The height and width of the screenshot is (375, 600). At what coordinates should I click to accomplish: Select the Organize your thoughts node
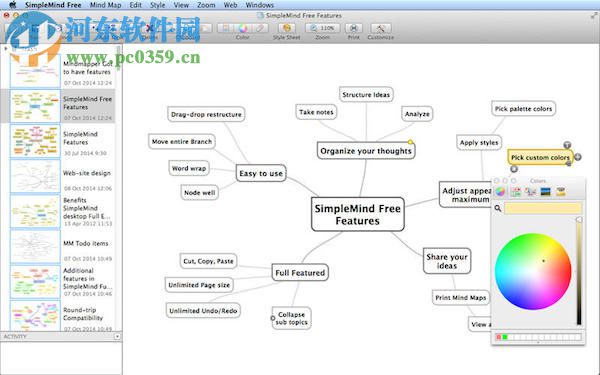366,151
